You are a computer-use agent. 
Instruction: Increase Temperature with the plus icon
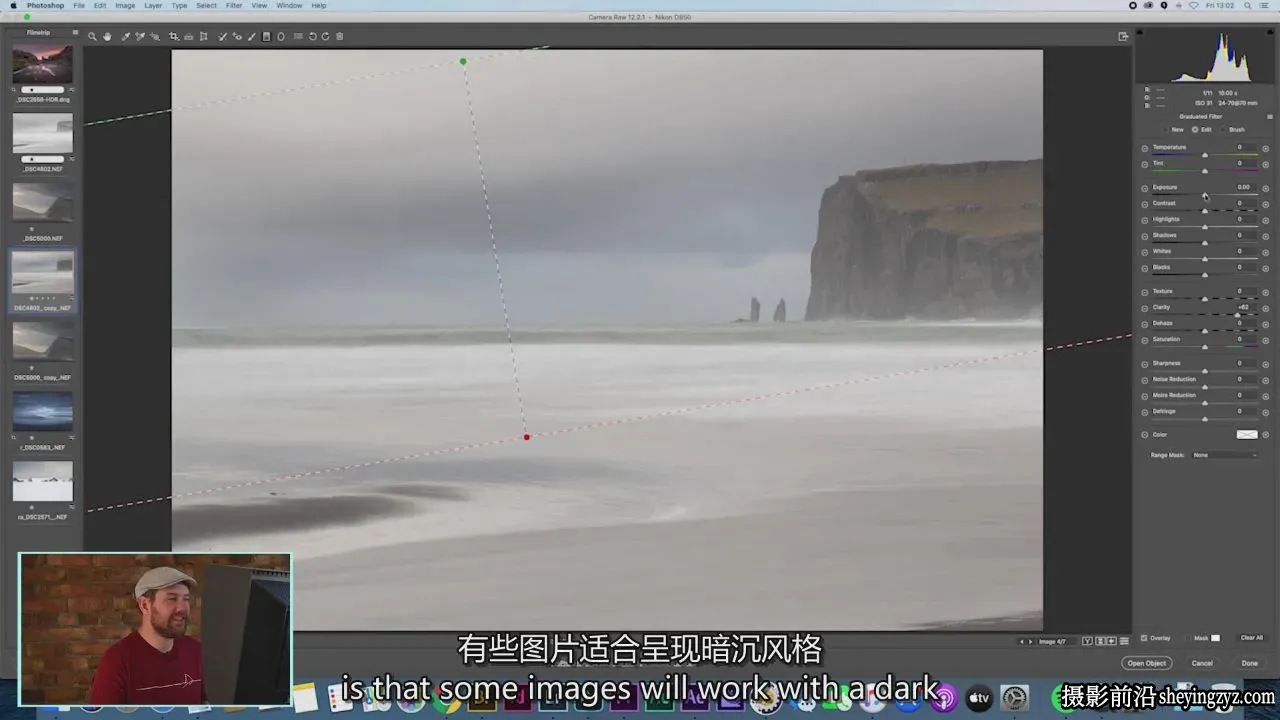coord(1265,149)
